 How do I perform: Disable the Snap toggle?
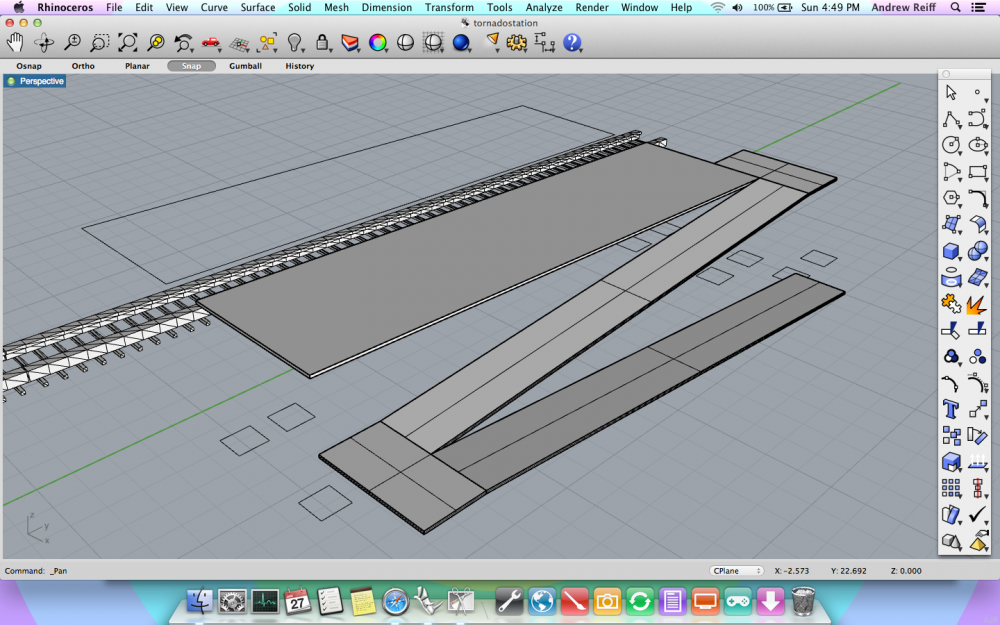coord(191,66)
